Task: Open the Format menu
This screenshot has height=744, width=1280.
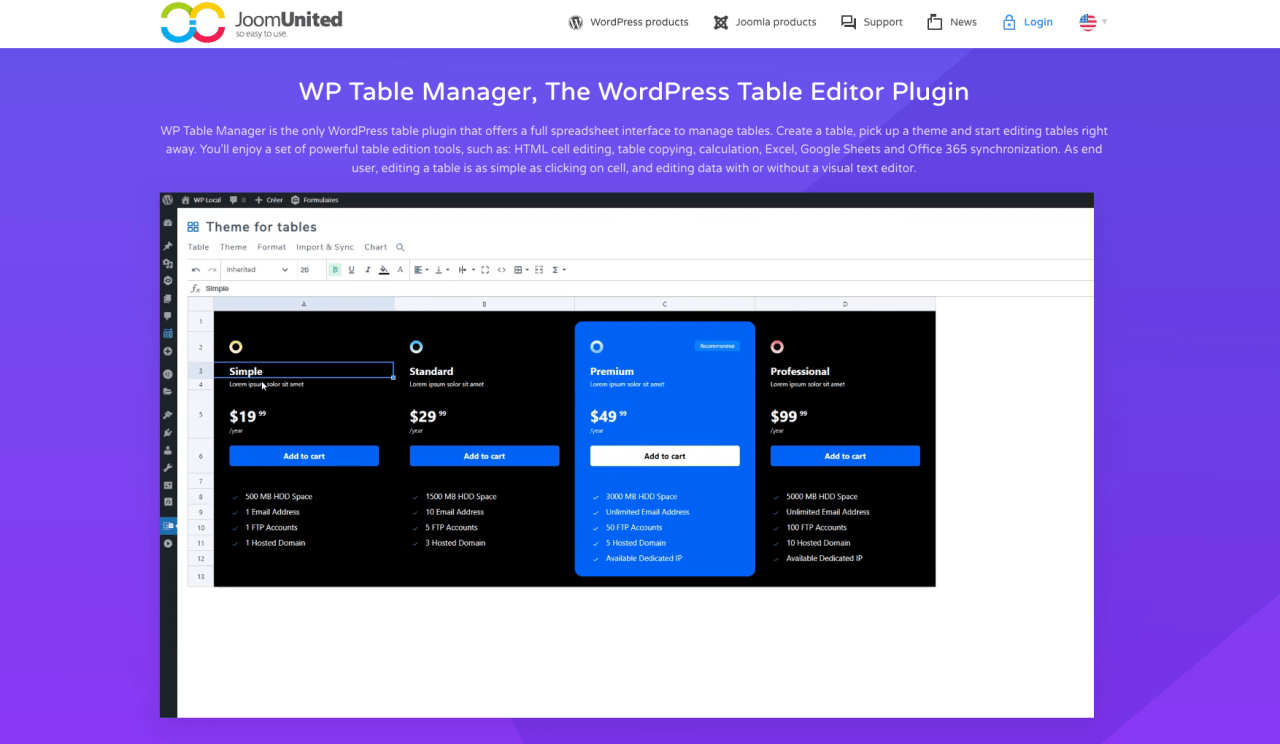Action: pos(271,247)
